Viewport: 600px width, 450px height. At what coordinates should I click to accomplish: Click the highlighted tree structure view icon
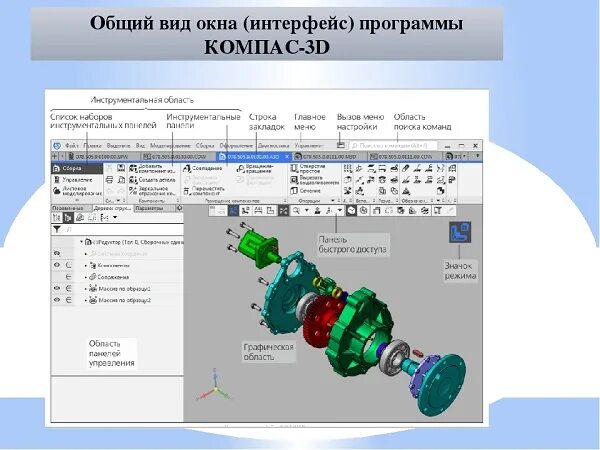(x=68, y=218)
